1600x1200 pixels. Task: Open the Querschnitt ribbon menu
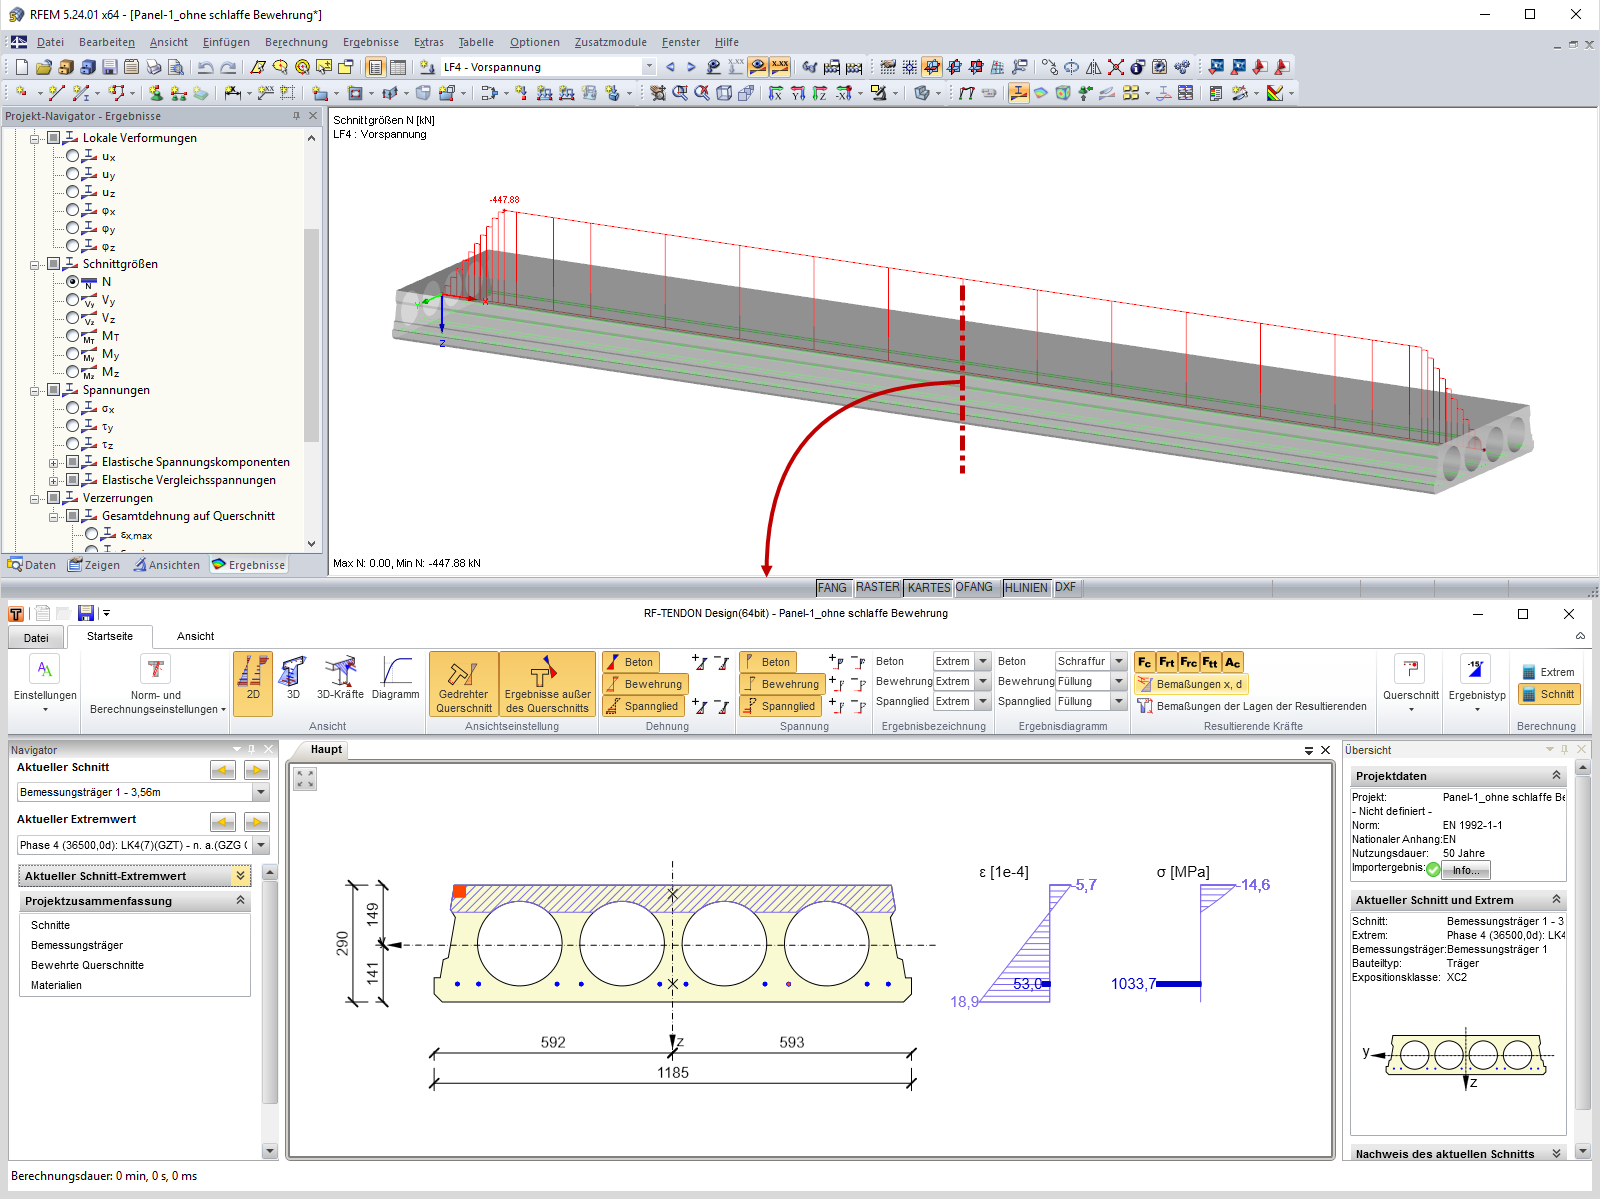pyautogui.click(x=1411, y=684)
